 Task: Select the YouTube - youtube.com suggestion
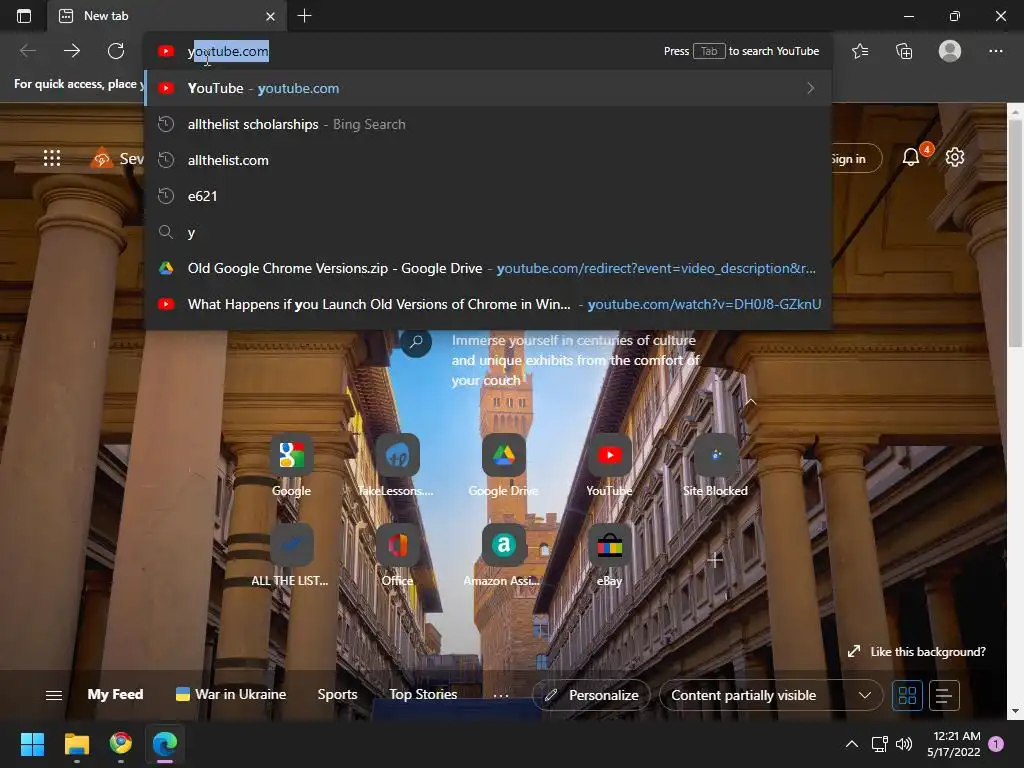(488, 88)
